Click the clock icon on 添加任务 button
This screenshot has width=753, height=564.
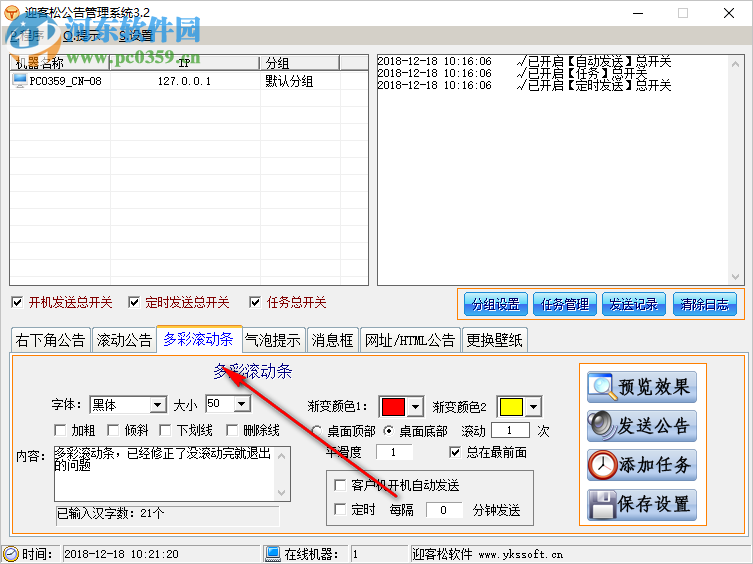coord(603,465)
